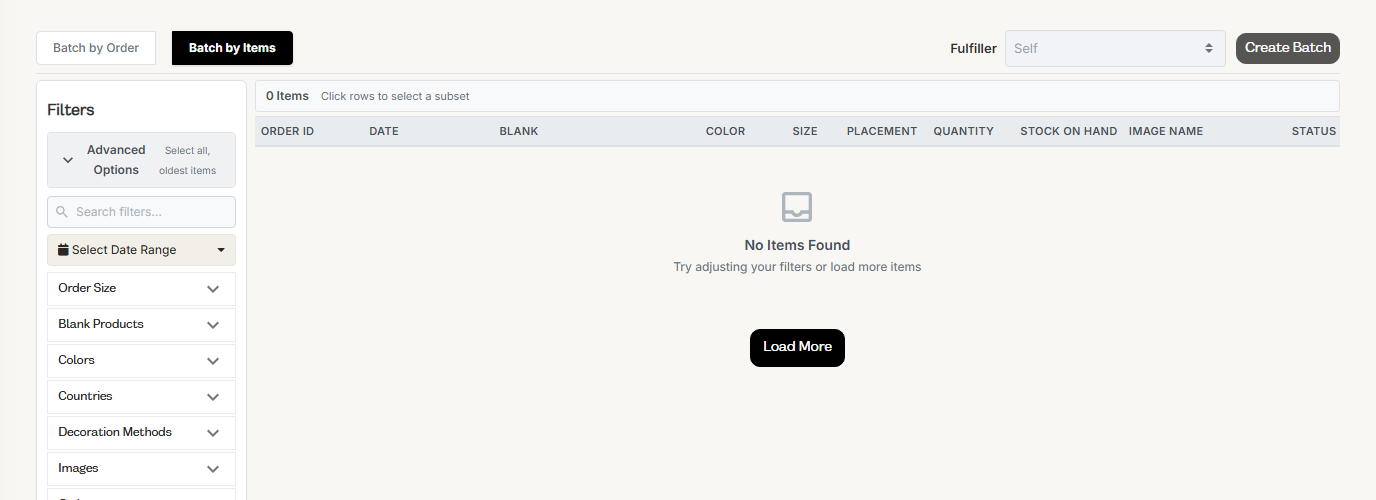The width and height of the screenshot is (1376, 500).
Task: Click the BLANK column header
Action: 519,131
